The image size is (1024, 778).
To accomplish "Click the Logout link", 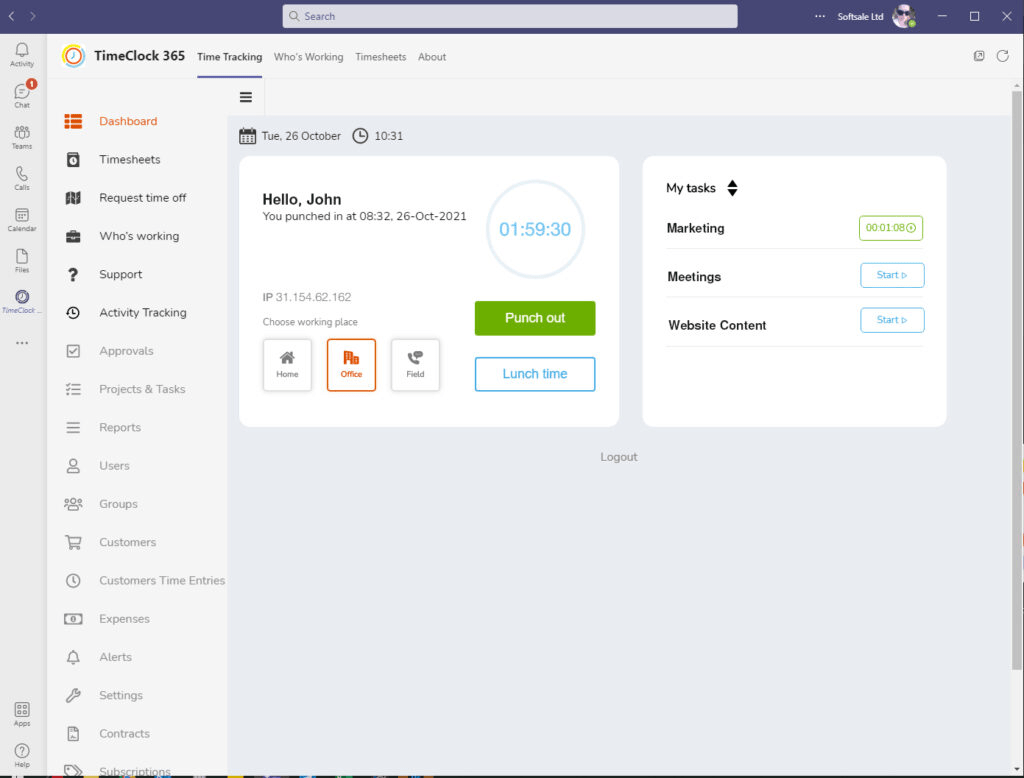I will (618, 457).
